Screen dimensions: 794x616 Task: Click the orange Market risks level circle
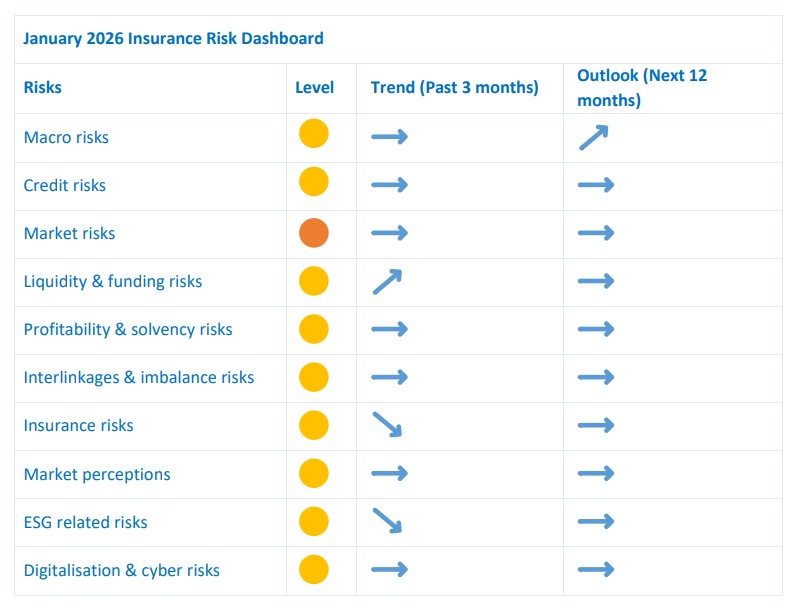314,233
